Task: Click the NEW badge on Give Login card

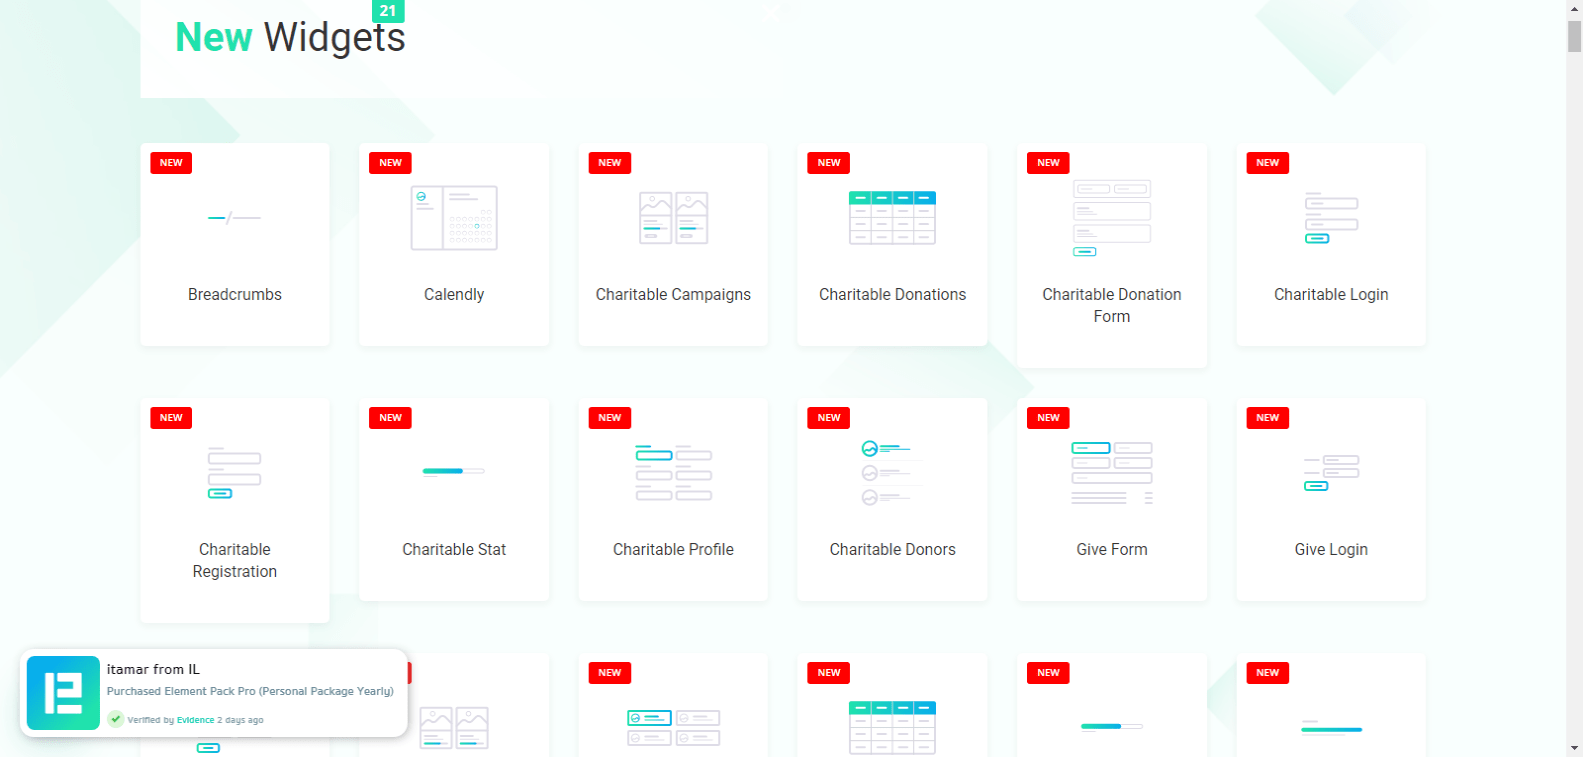Action: click(1267, 418)
